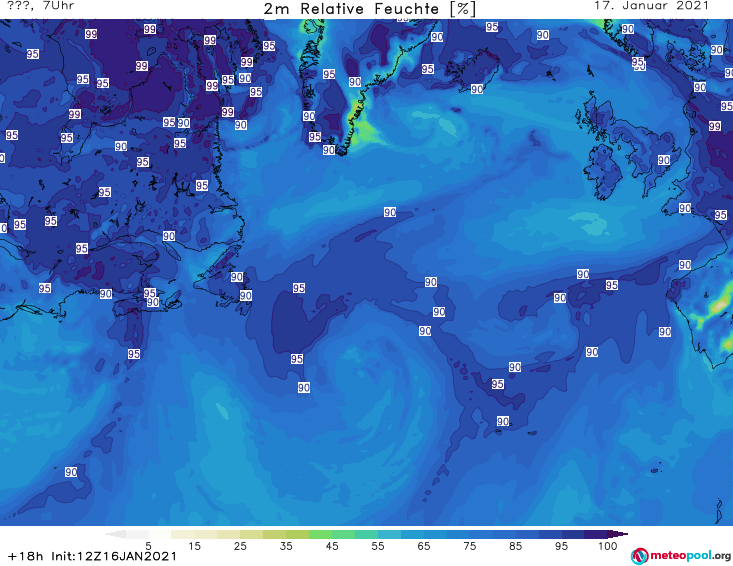This screenshot has width=733, height=566.
Task: Click legend value '85' on the color bar
Action: pyautogui.click(x=515, y=546)
